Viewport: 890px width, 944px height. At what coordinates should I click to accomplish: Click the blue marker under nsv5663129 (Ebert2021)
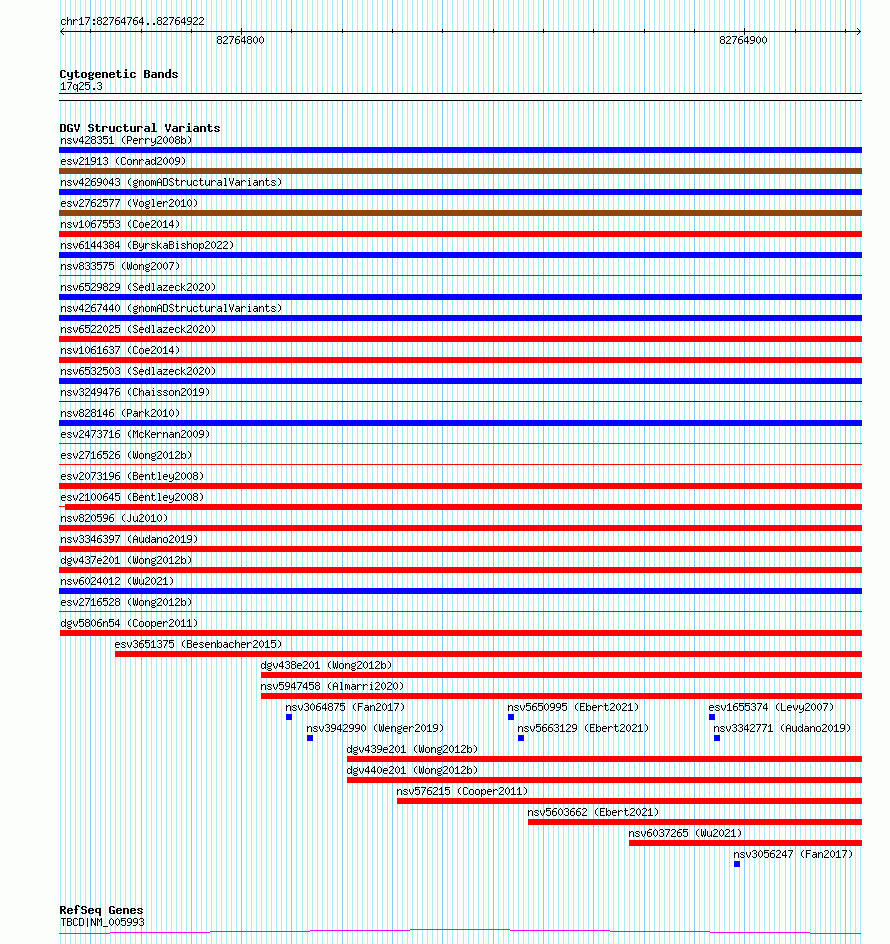click(x=521, y=738)
